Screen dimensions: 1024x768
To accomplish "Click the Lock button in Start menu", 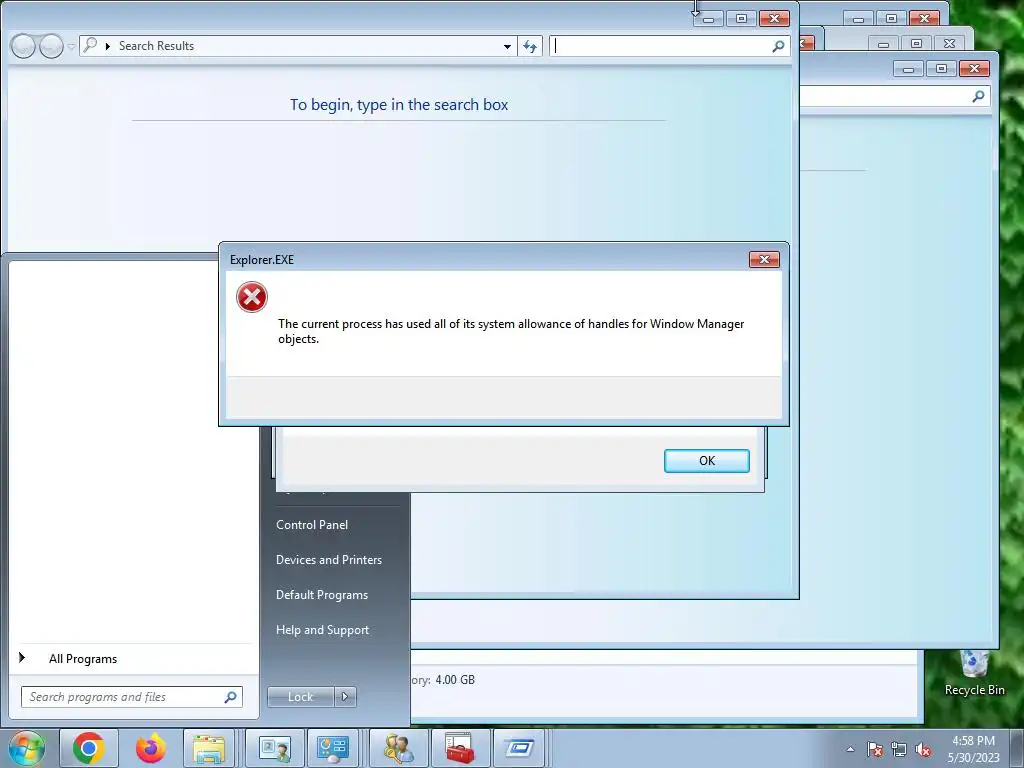I will [x=300, y=697].
